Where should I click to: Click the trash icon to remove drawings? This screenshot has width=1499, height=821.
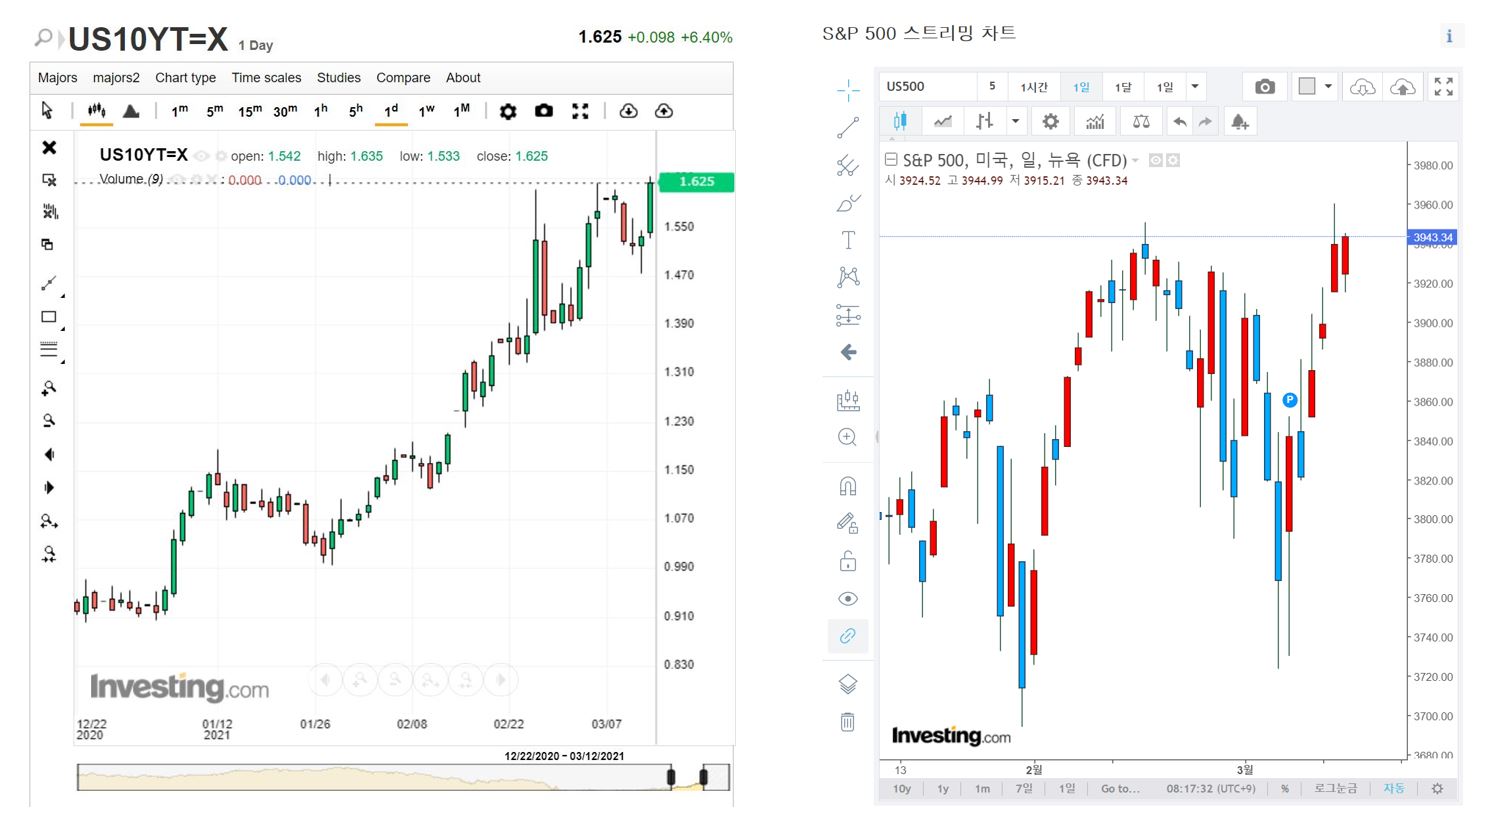click(847, 721)
